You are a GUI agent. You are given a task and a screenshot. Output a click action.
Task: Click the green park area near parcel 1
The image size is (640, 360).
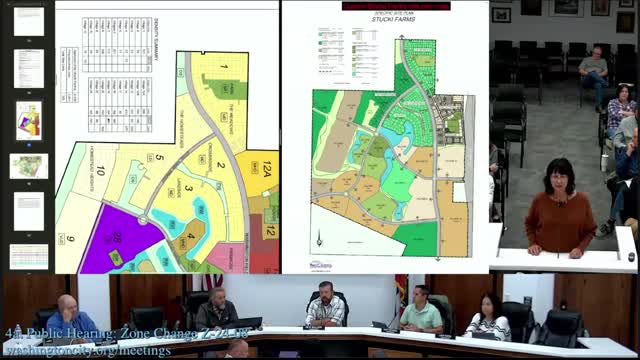click(225, 87)
